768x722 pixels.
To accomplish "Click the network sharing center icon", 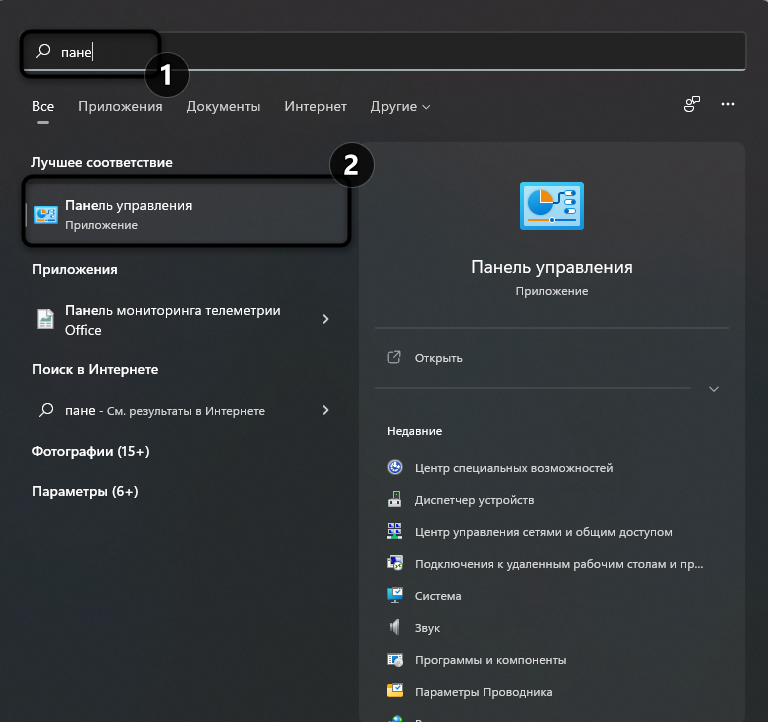I will [x=395, y=531].
